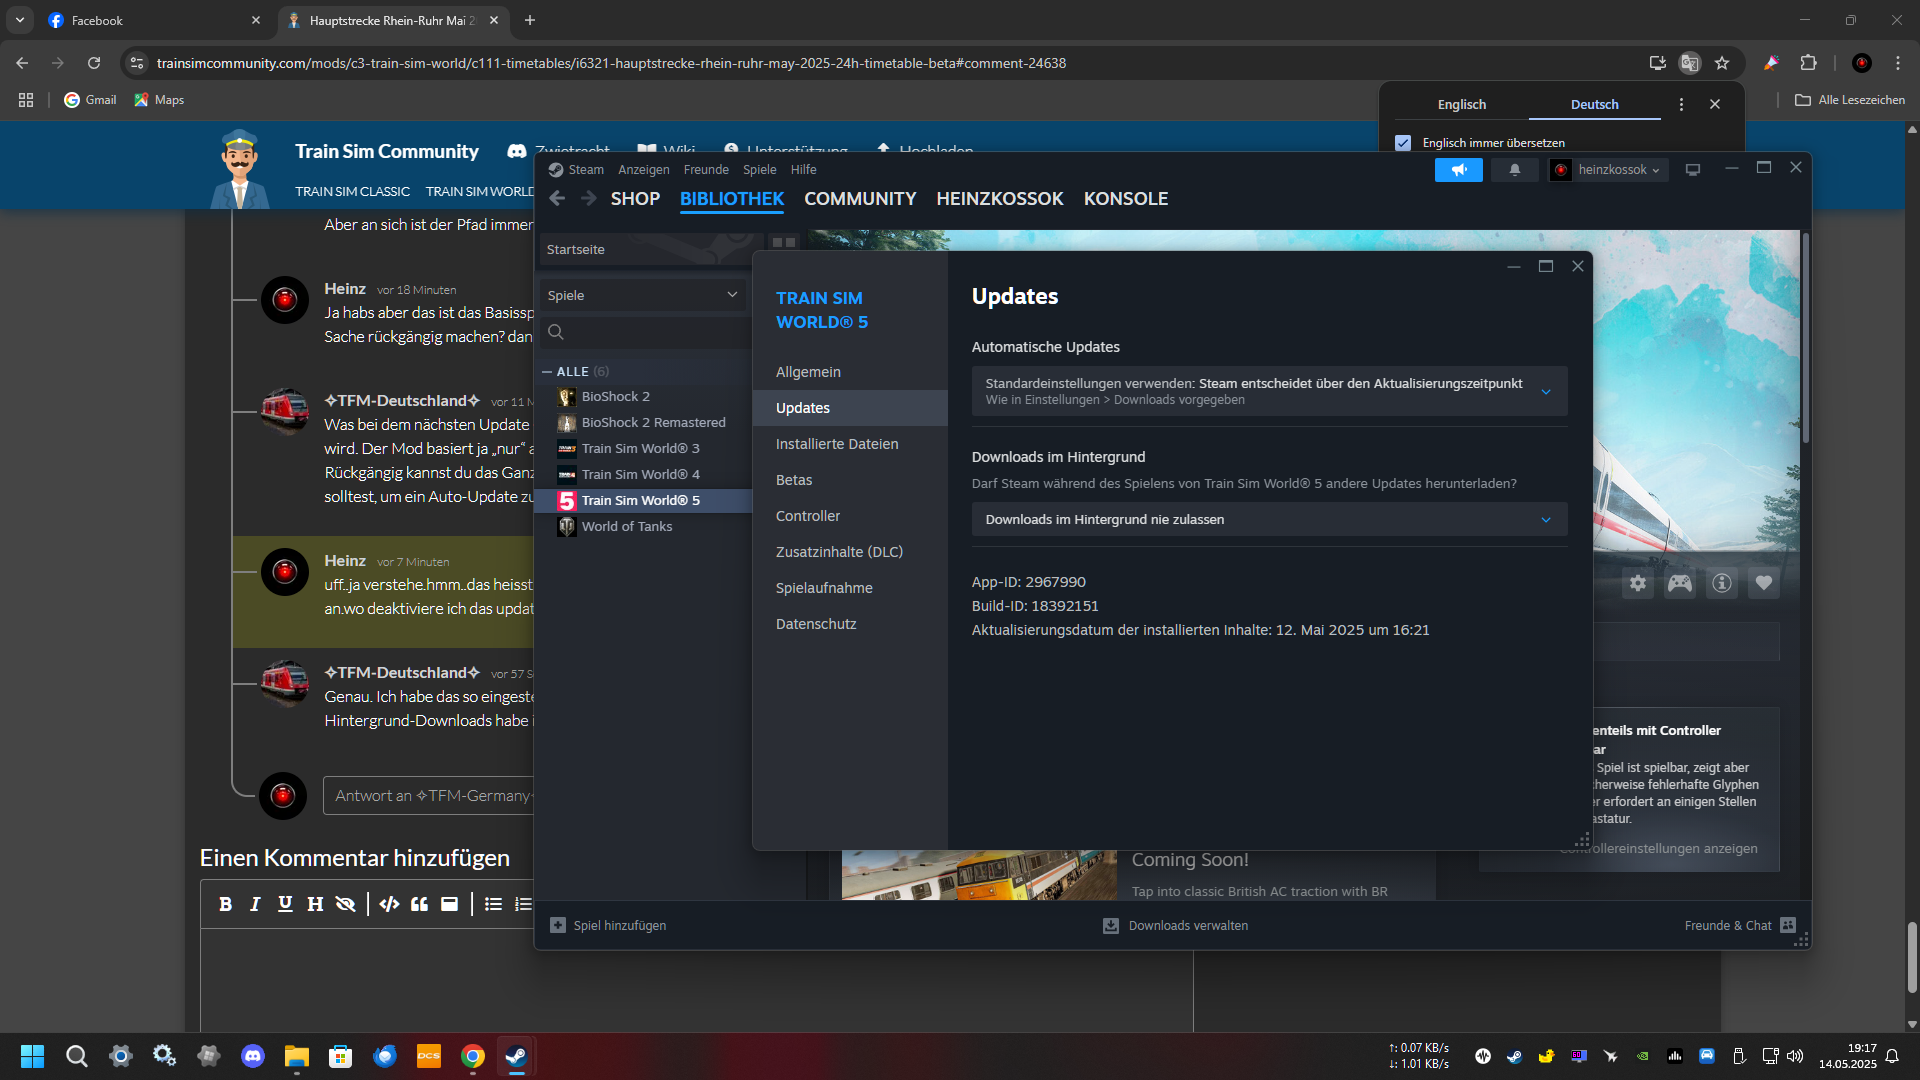Click the Steam announcements megaphone button

pos(1459,170)
